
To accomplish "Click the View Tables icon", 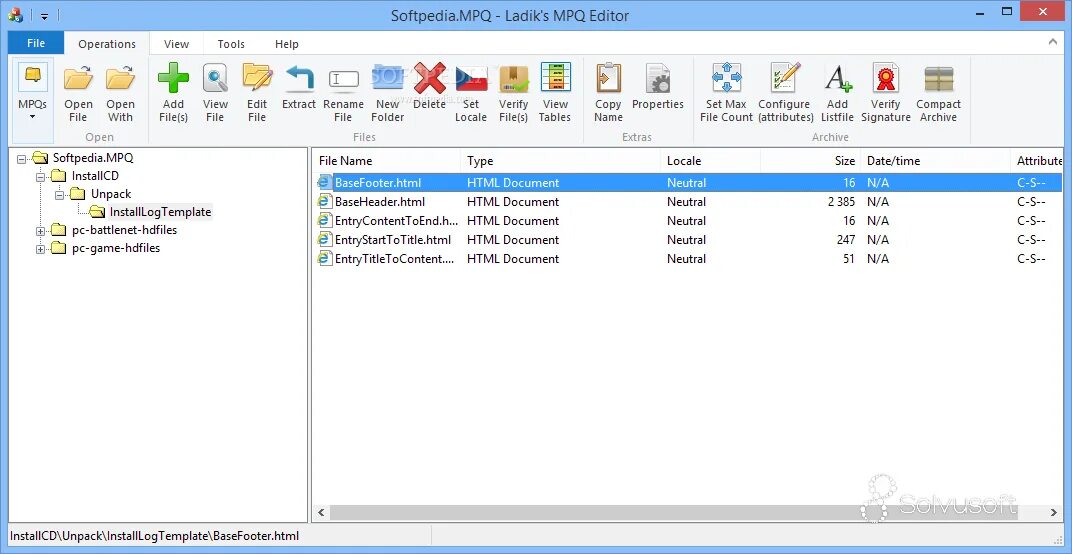I will [555, 77].
